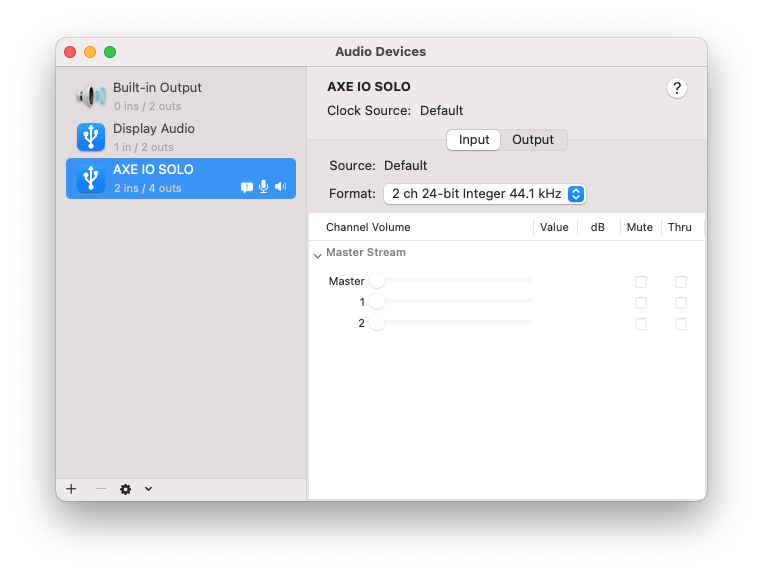
Task: Collapse the Master Stream section
Action: click(318, 255)
